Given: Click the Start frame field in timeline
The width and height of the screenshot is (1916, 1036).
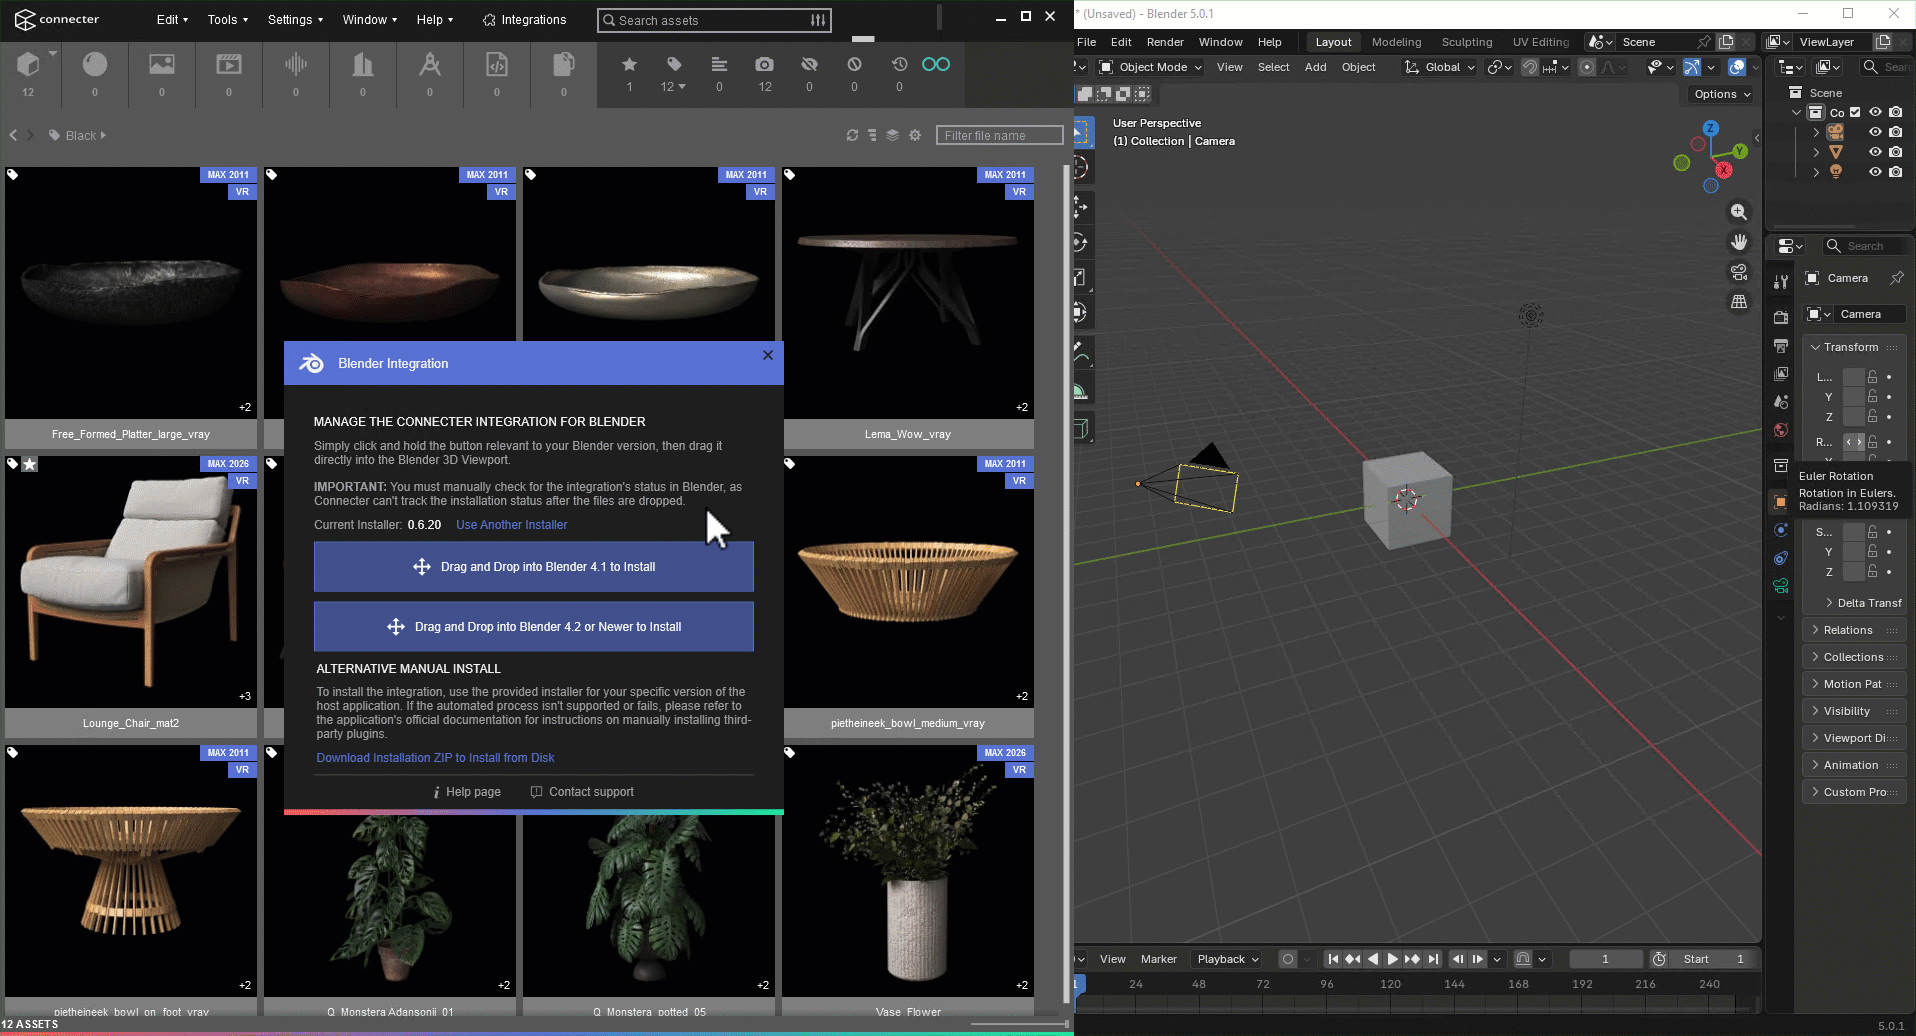Looking at the screenshot, I should coord(1712,959).
